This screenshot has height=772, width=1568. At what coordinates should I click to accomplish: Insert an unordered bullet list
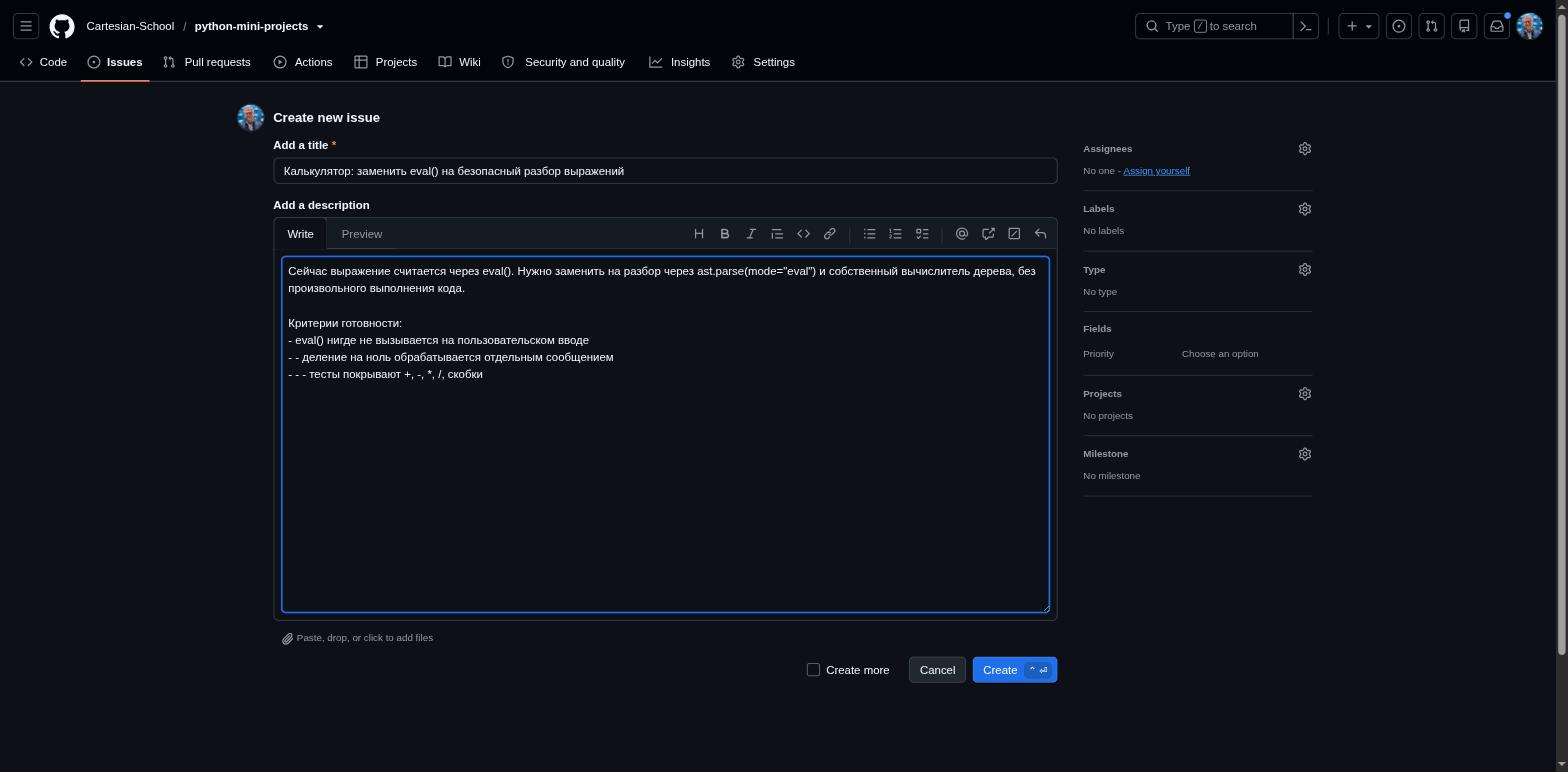click(x=869, y=234)
